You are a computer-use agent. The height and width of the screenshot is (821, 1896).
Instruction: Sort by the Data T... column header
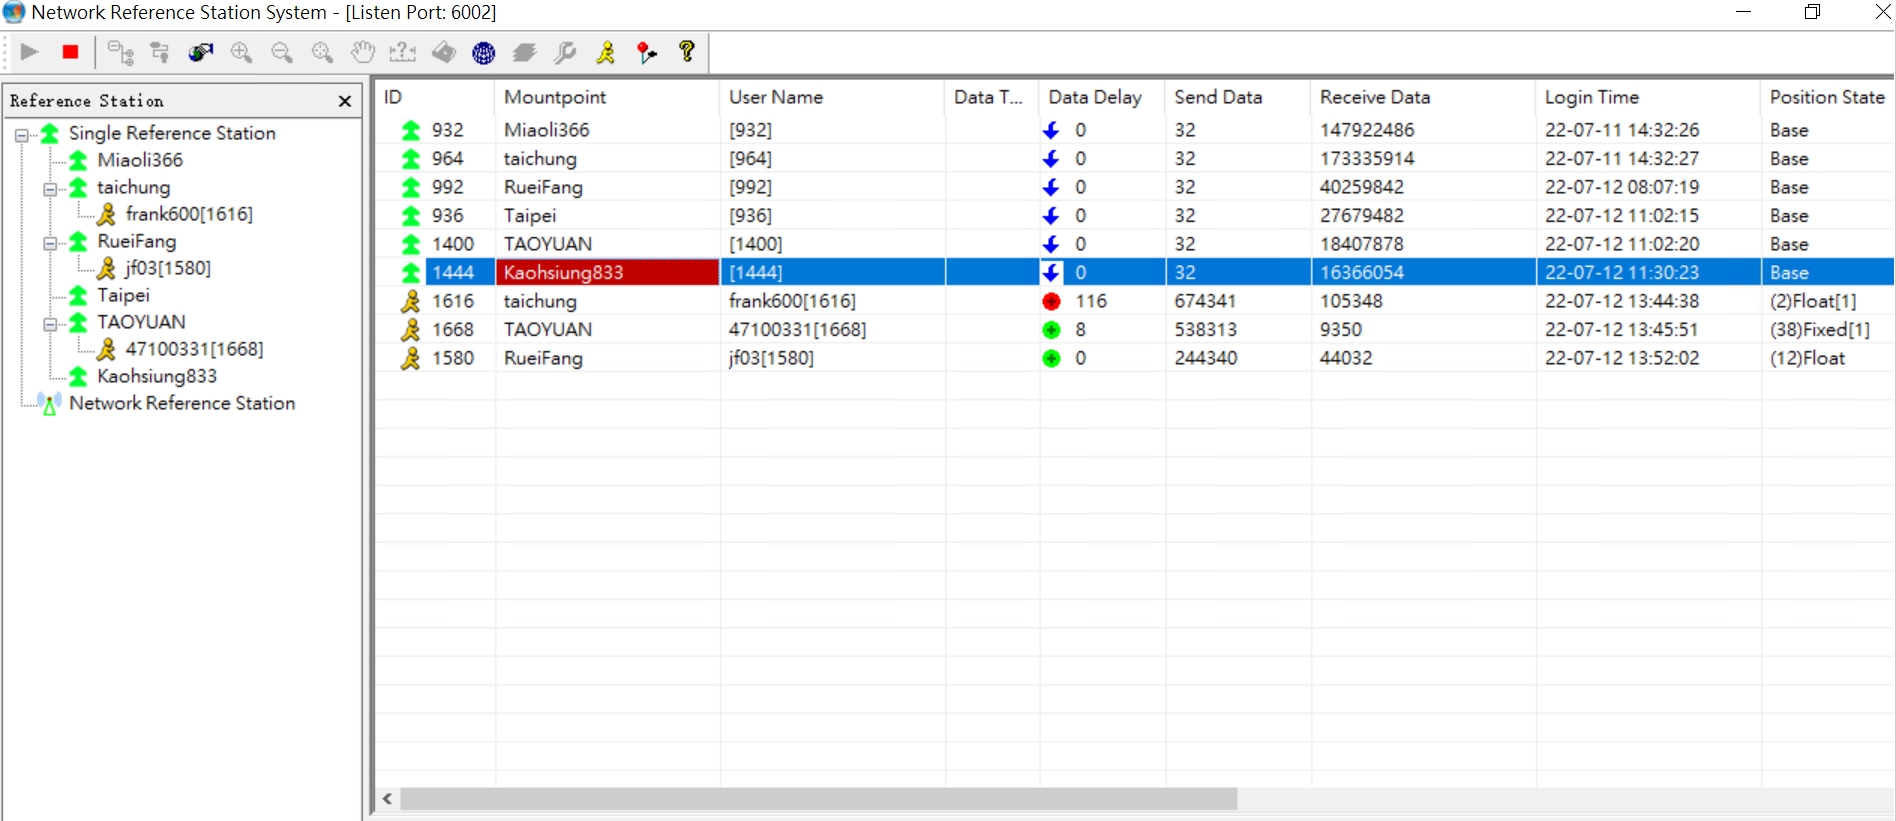click(991, 97)
